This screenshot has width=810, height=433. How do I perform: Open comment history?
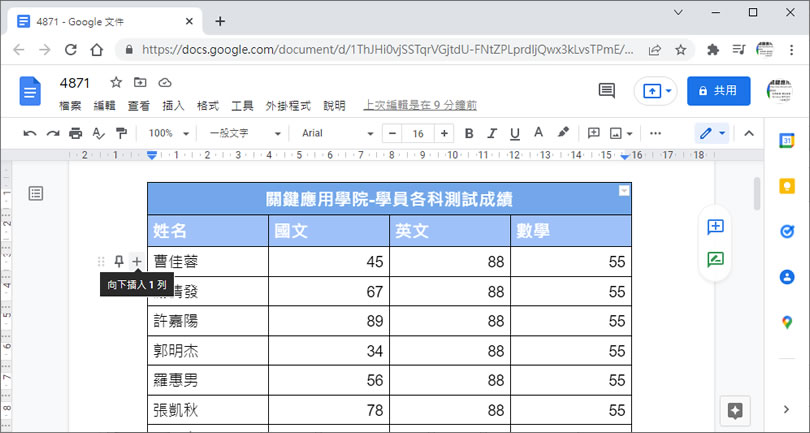pos(606,90)
